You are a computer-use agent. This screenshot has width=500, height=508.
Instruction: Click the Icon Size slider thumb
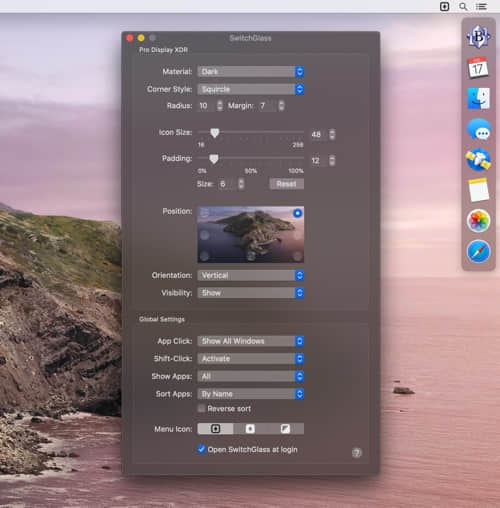(215, 133)
